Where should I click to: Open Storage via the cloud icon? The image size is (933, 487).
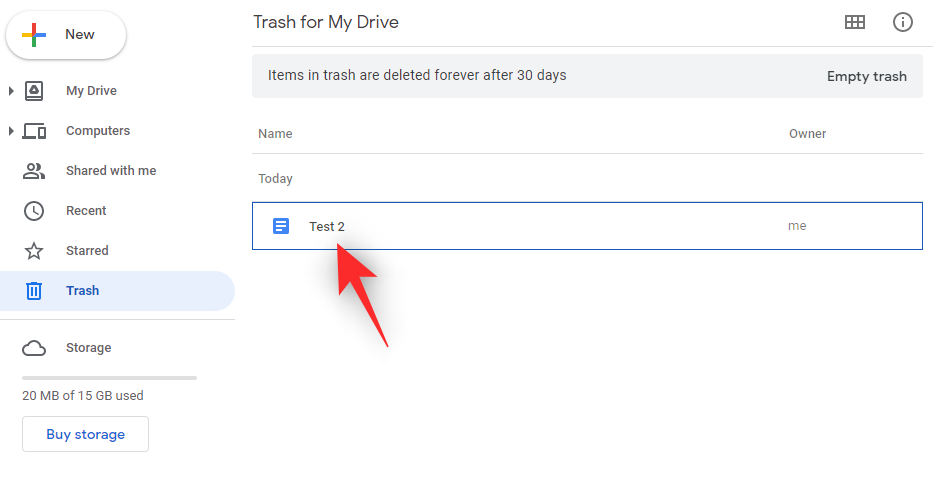pos(34,348)
